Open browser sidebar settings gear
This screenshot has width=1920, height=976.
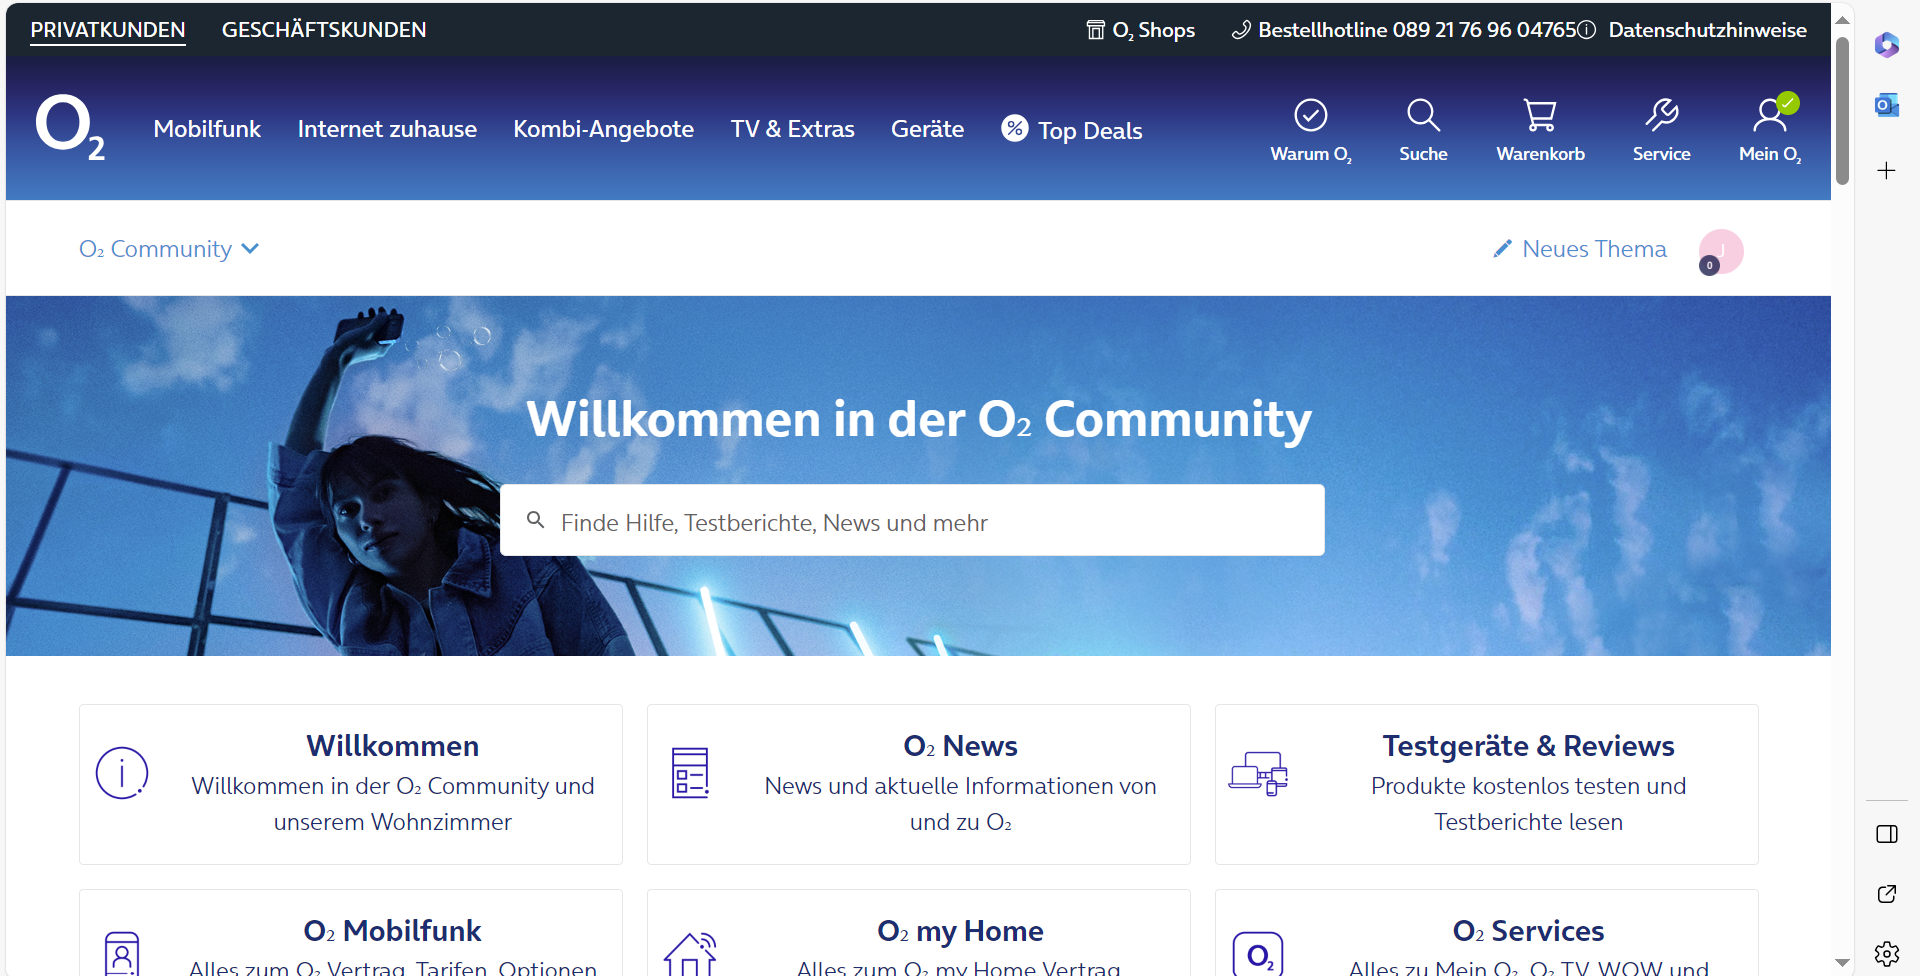[x=1887, y=954]
